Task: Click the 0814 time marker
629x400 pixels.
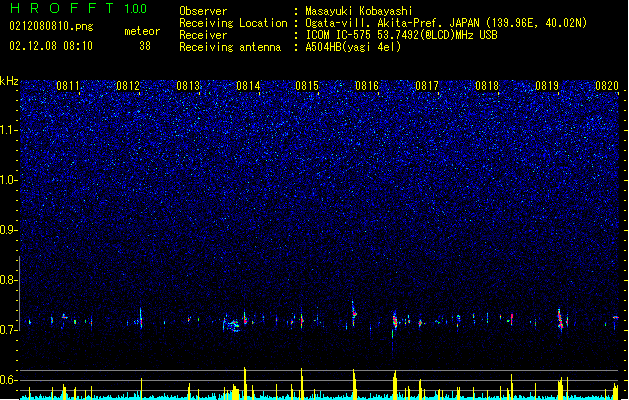Action: click(x=248, y=86)
